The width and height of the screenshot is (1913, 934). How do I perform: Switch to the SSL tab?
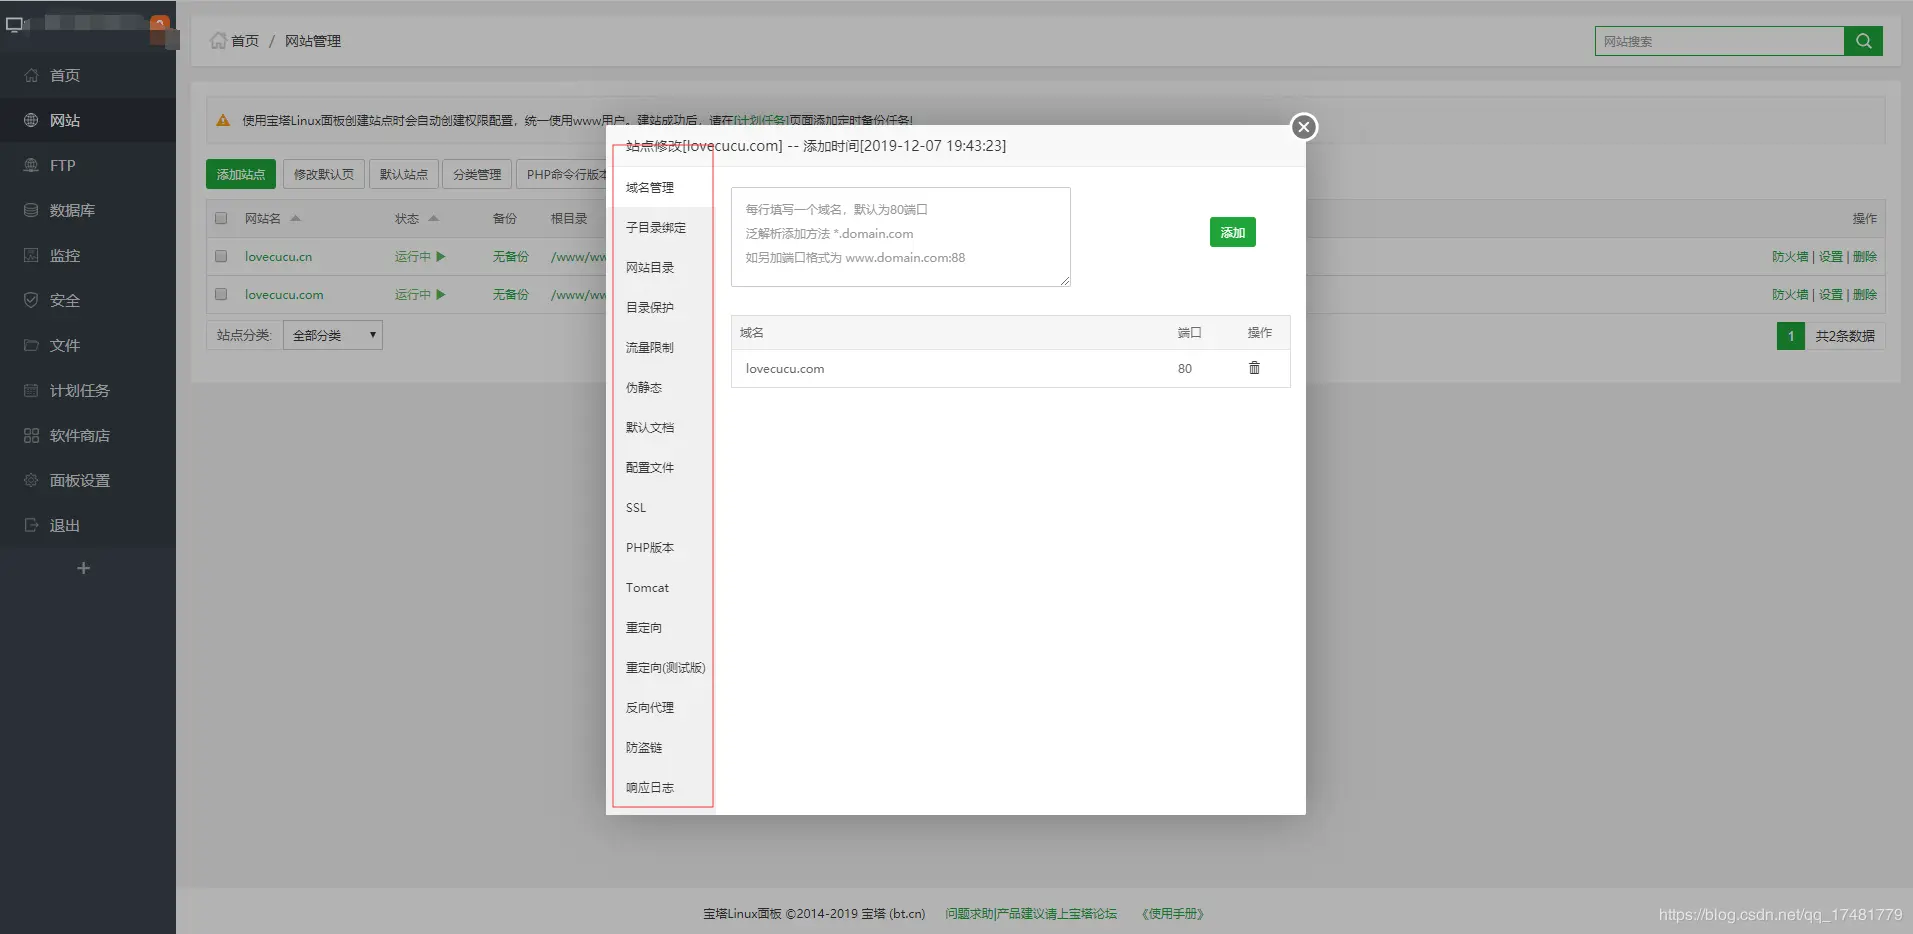(x=635, y=507)
